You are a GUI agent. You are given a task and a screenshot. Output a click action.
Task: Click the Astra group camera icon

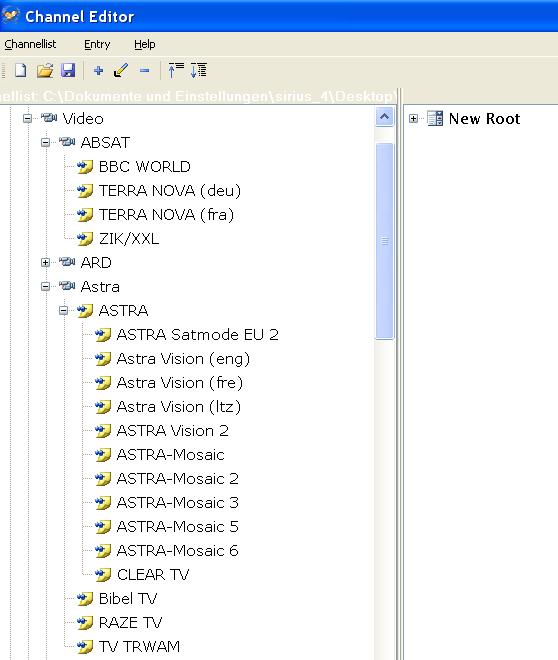[67, 286]
